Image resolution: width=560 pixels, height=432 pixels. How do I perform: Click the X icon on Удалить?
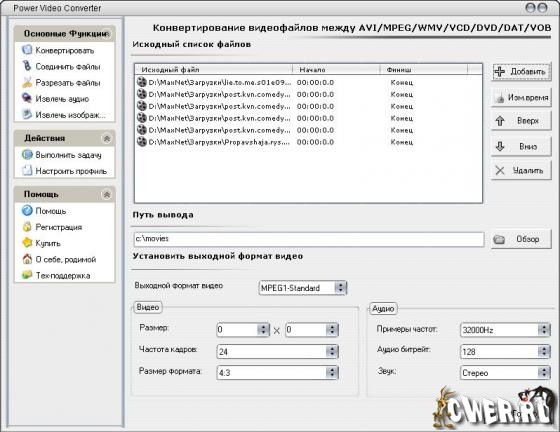(x=500, y=171)
